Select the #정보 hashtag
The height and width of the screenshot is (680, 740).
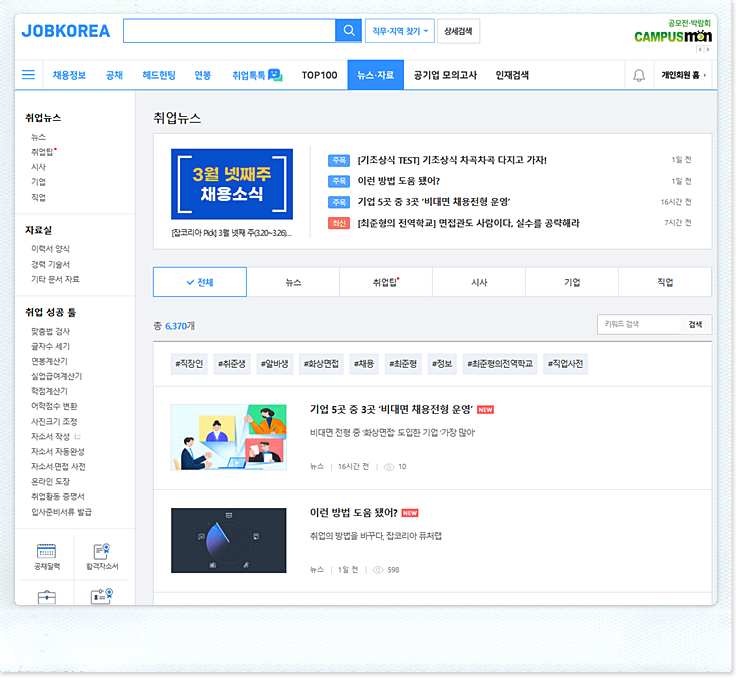click(x=442, y=364)
